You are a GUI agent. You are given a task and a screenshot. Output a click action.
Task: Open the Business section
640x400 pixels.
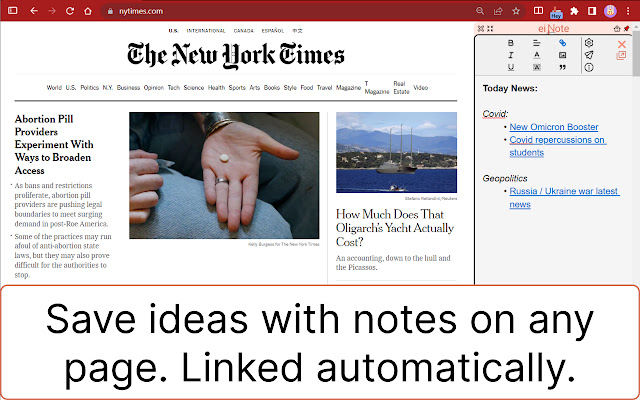[x=128, y=87]
